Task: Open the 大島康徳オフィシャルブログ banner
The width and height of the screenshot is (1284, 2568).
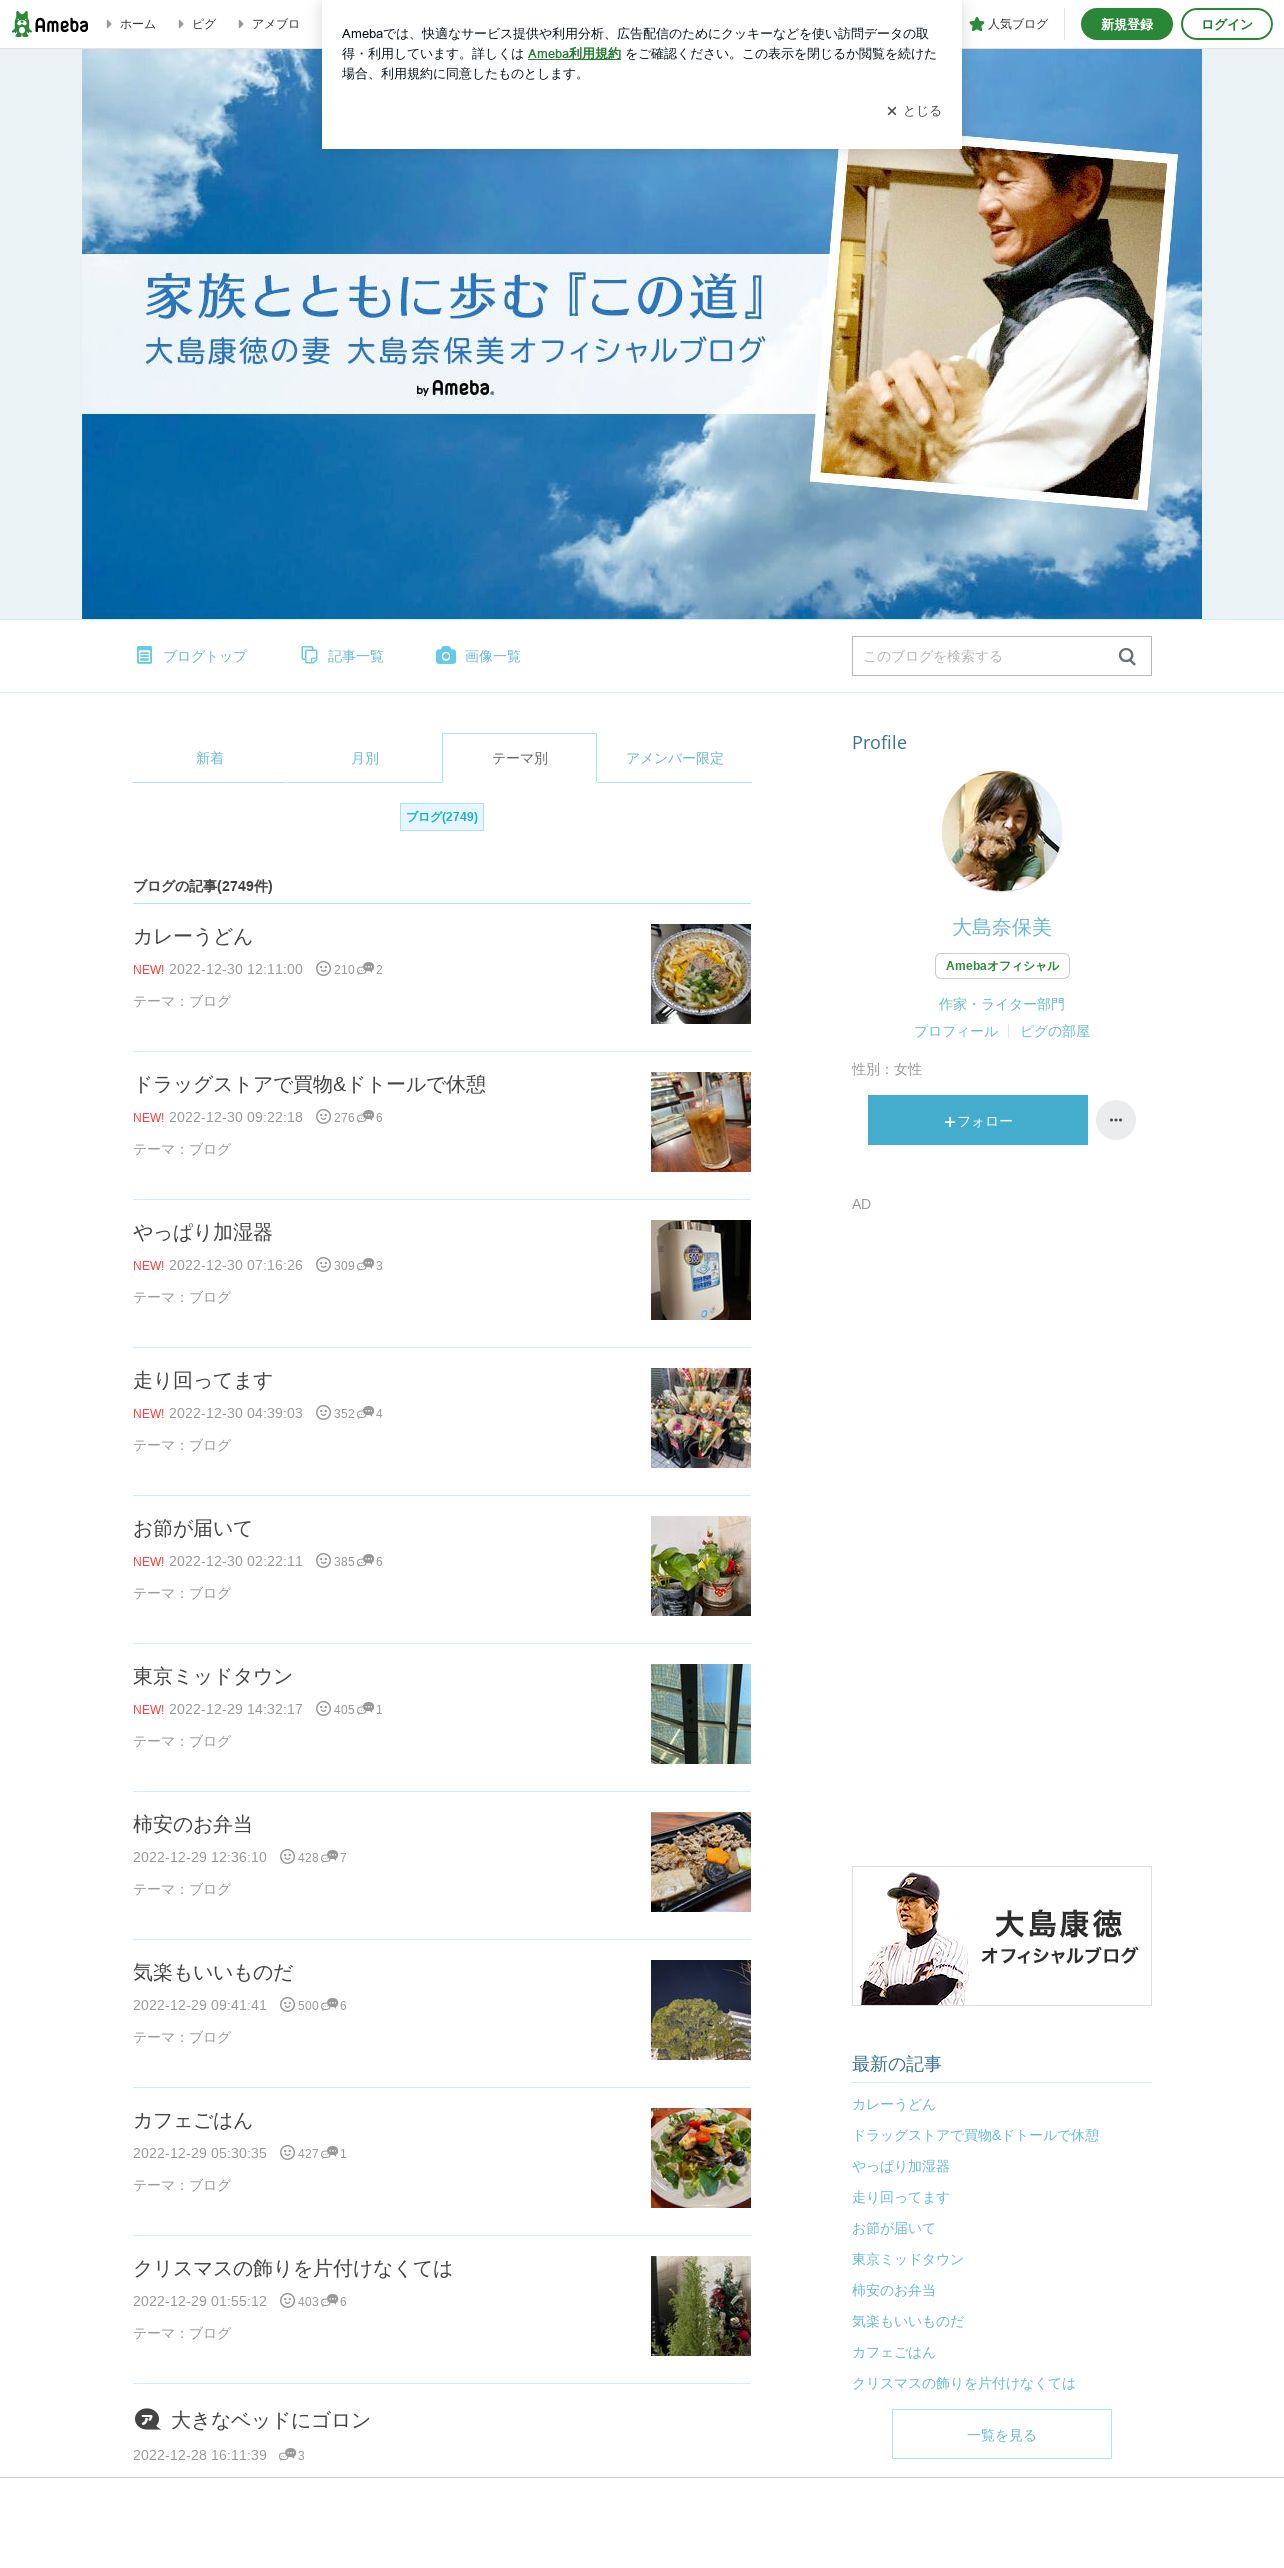Action: point(1002,1936)
